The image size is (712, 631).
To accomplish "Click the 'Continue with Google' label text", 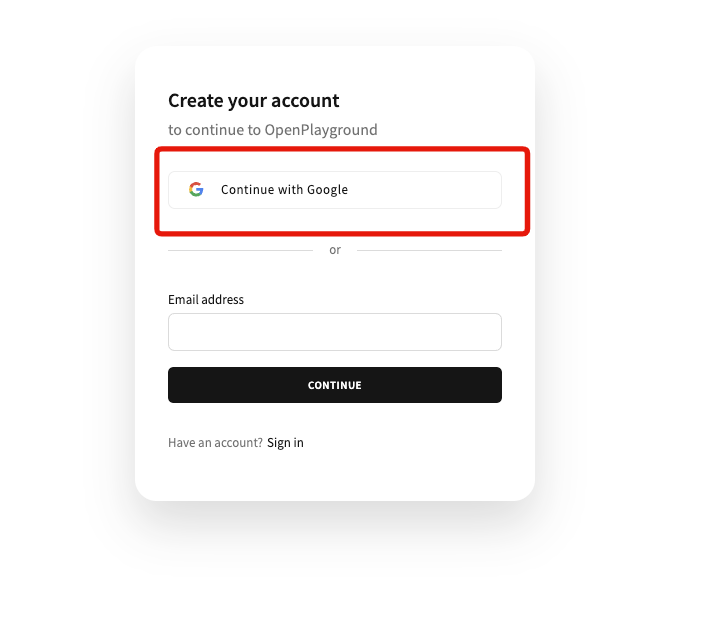I will point(284,190).
